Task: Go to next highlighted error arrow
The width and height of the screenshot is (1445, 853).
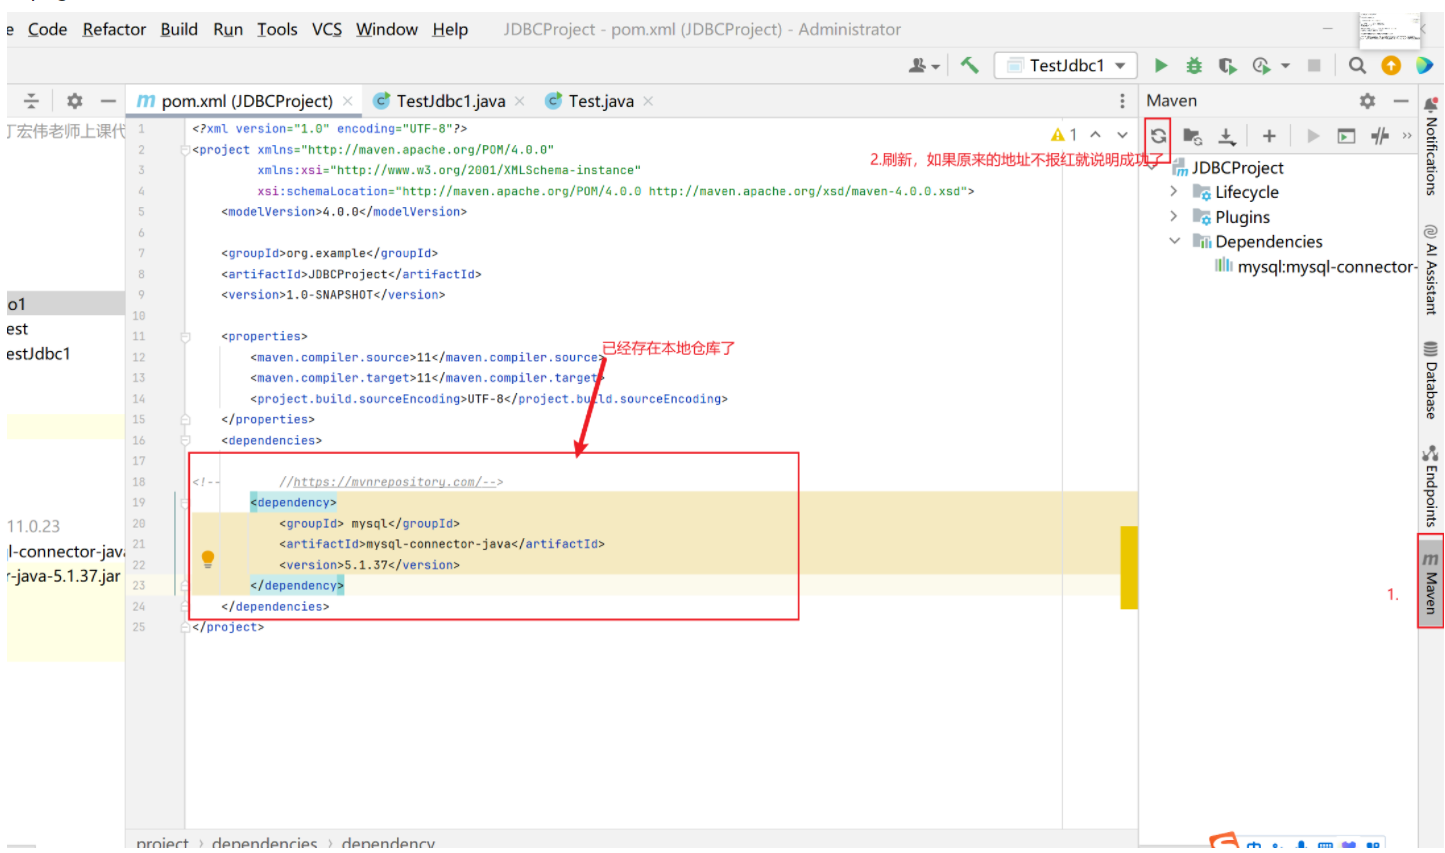Action: [x=1123, y=135]
